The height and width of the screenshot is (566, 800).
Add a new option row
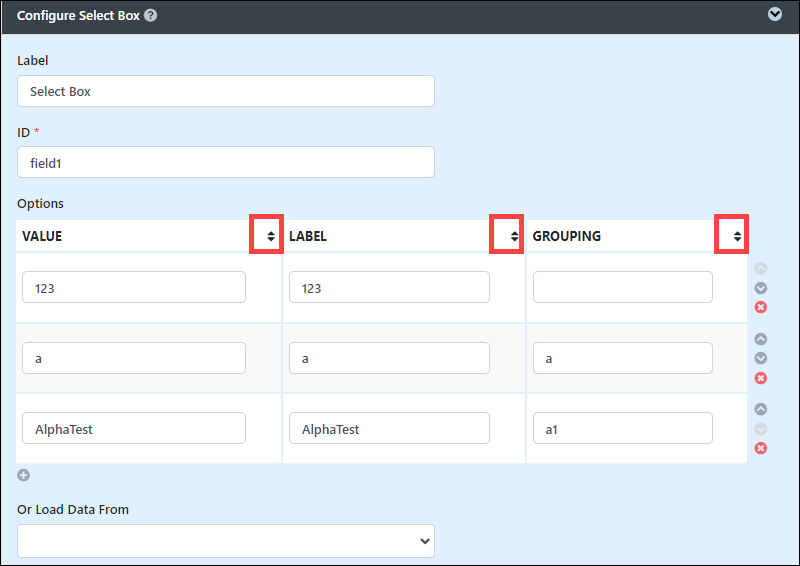point(23,475)
